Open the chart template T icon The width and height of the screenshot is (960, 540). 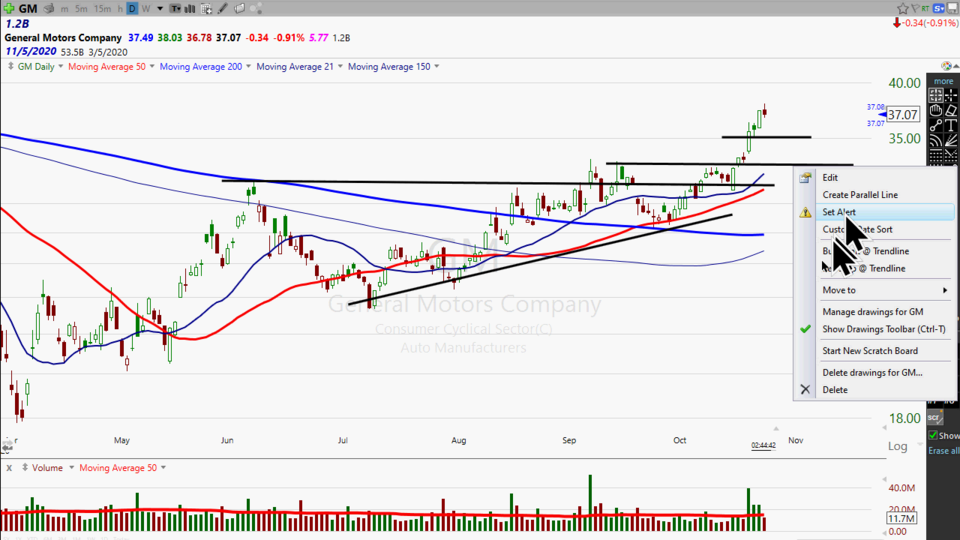(175, 9)
